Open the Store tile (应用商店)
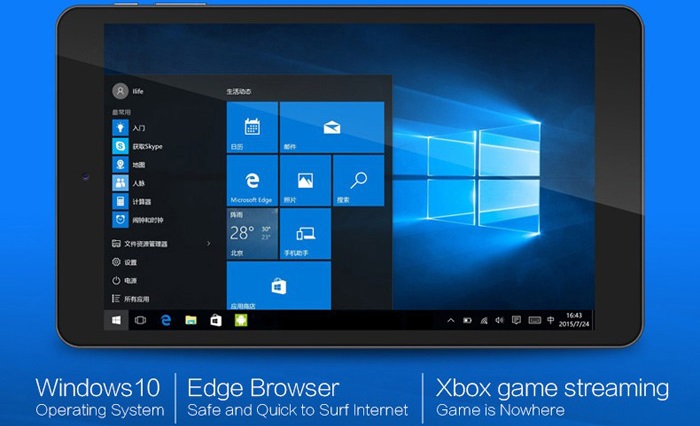This screenshot has width=700, height=426. [x=279, y=285]
